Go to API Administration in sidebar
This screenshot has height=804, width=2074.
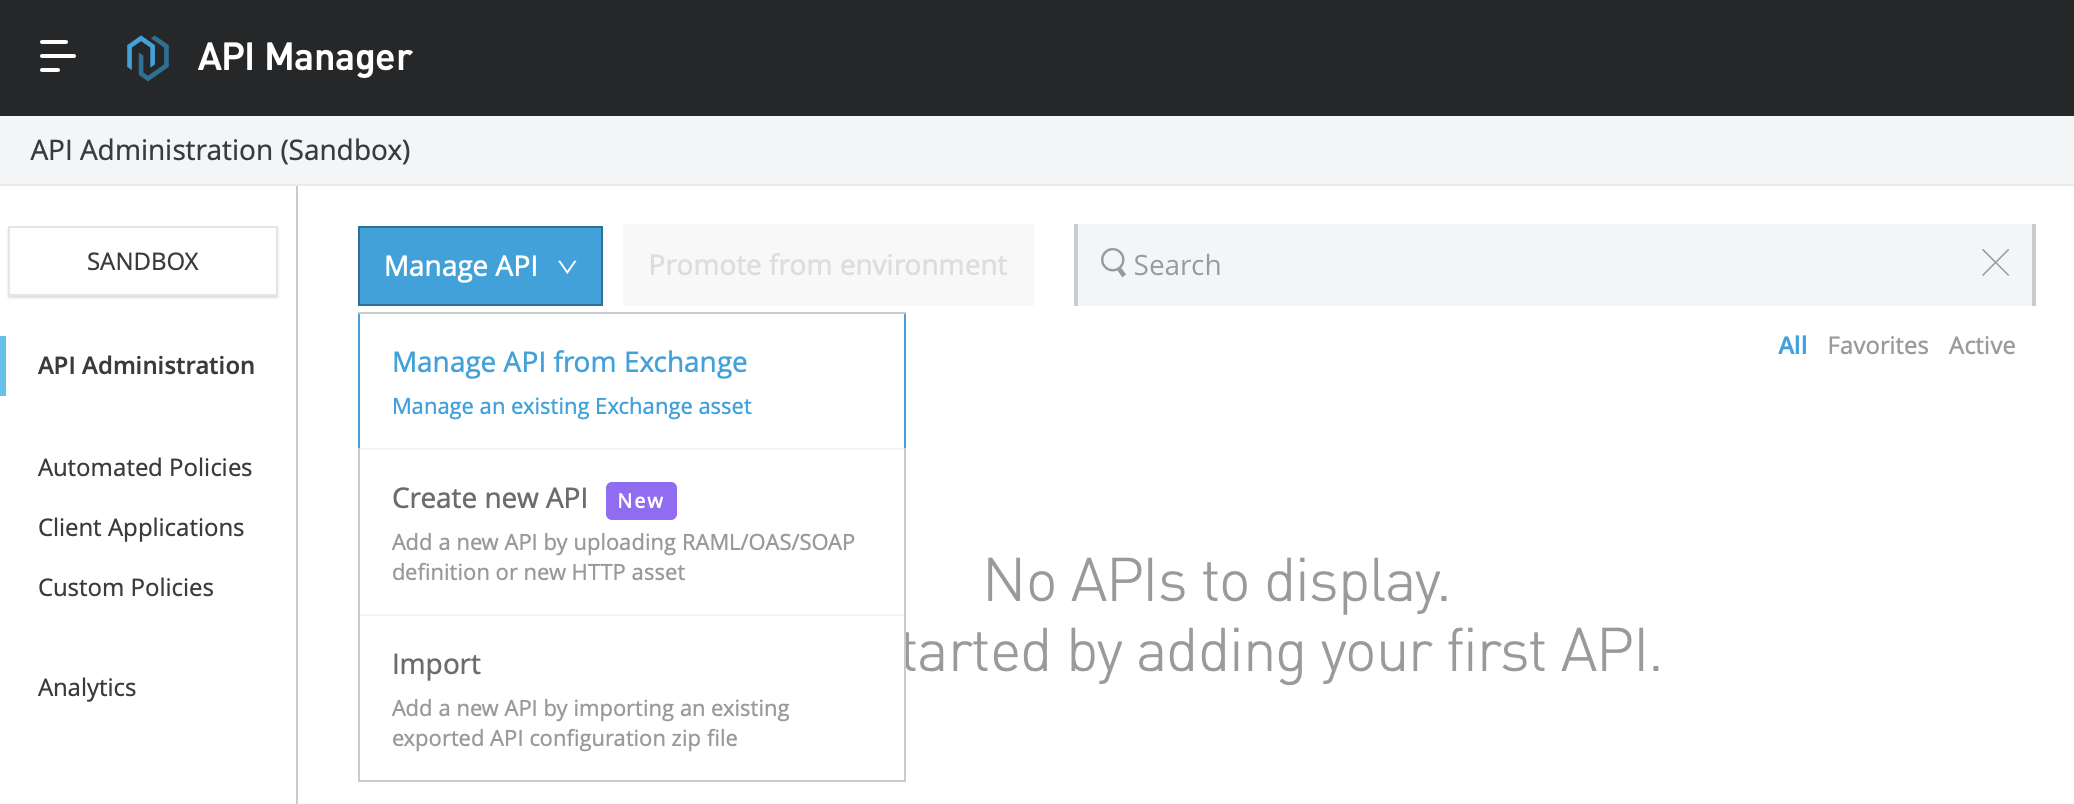coord(146,366)
